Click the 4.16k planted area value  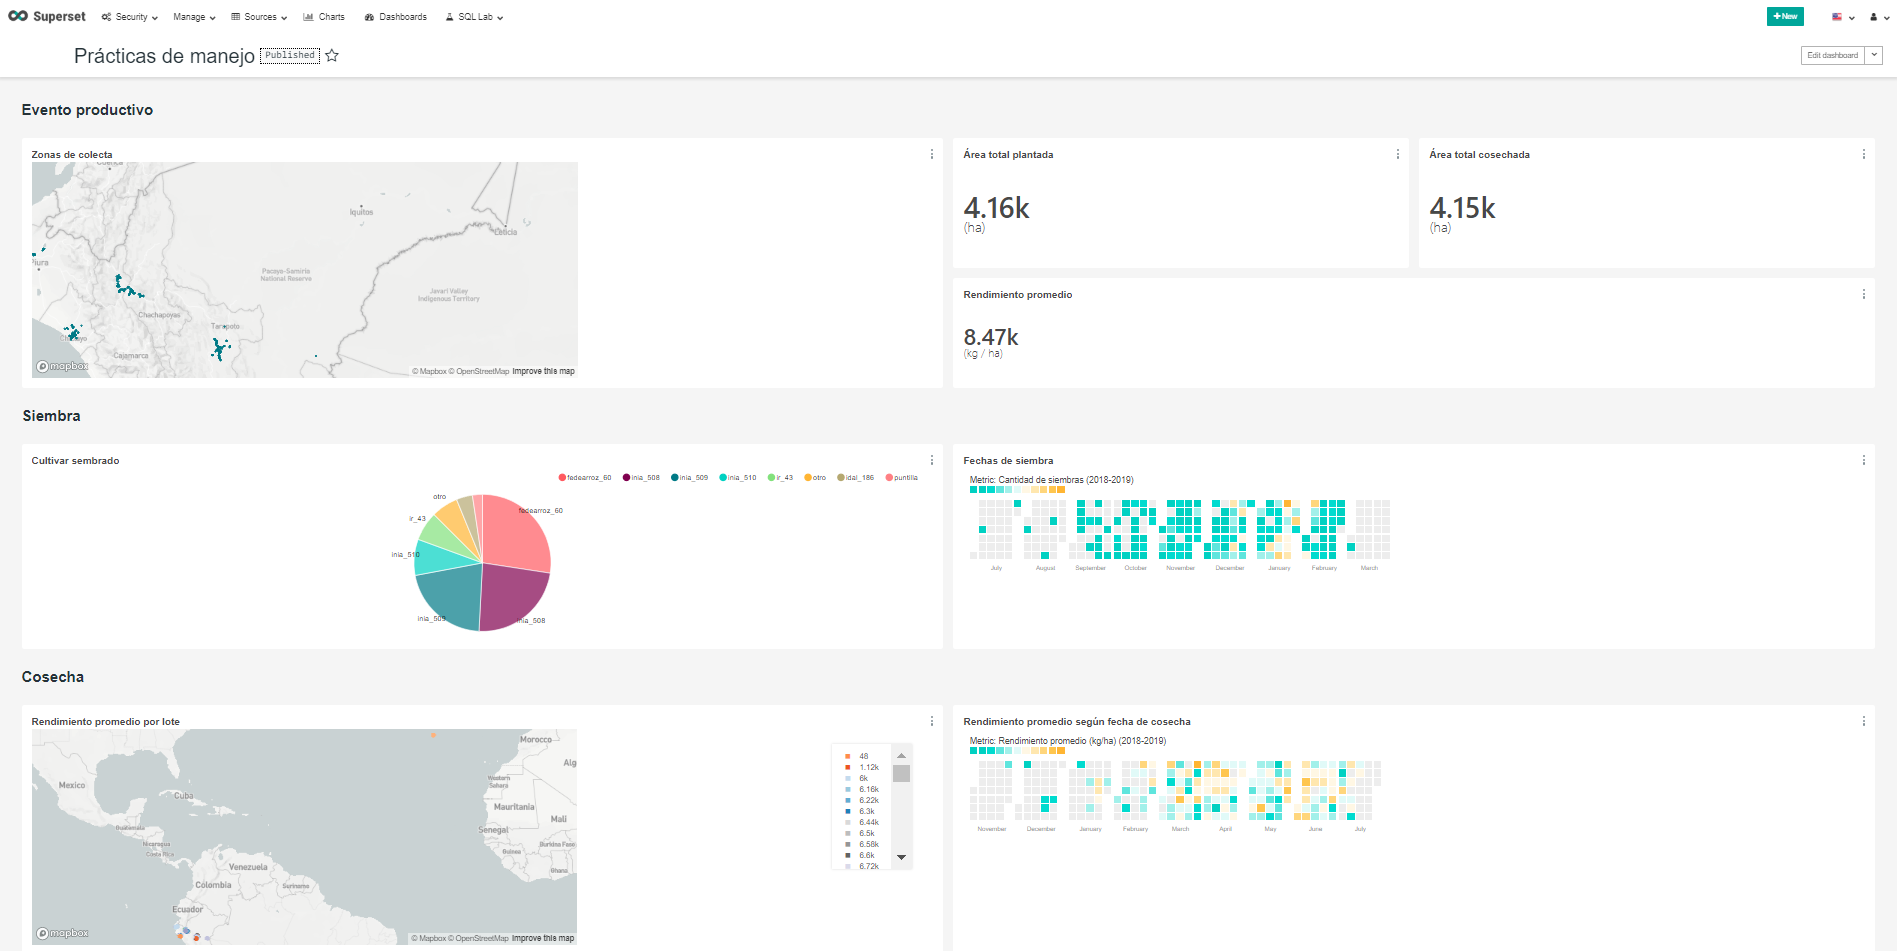(x=996, y=208)
